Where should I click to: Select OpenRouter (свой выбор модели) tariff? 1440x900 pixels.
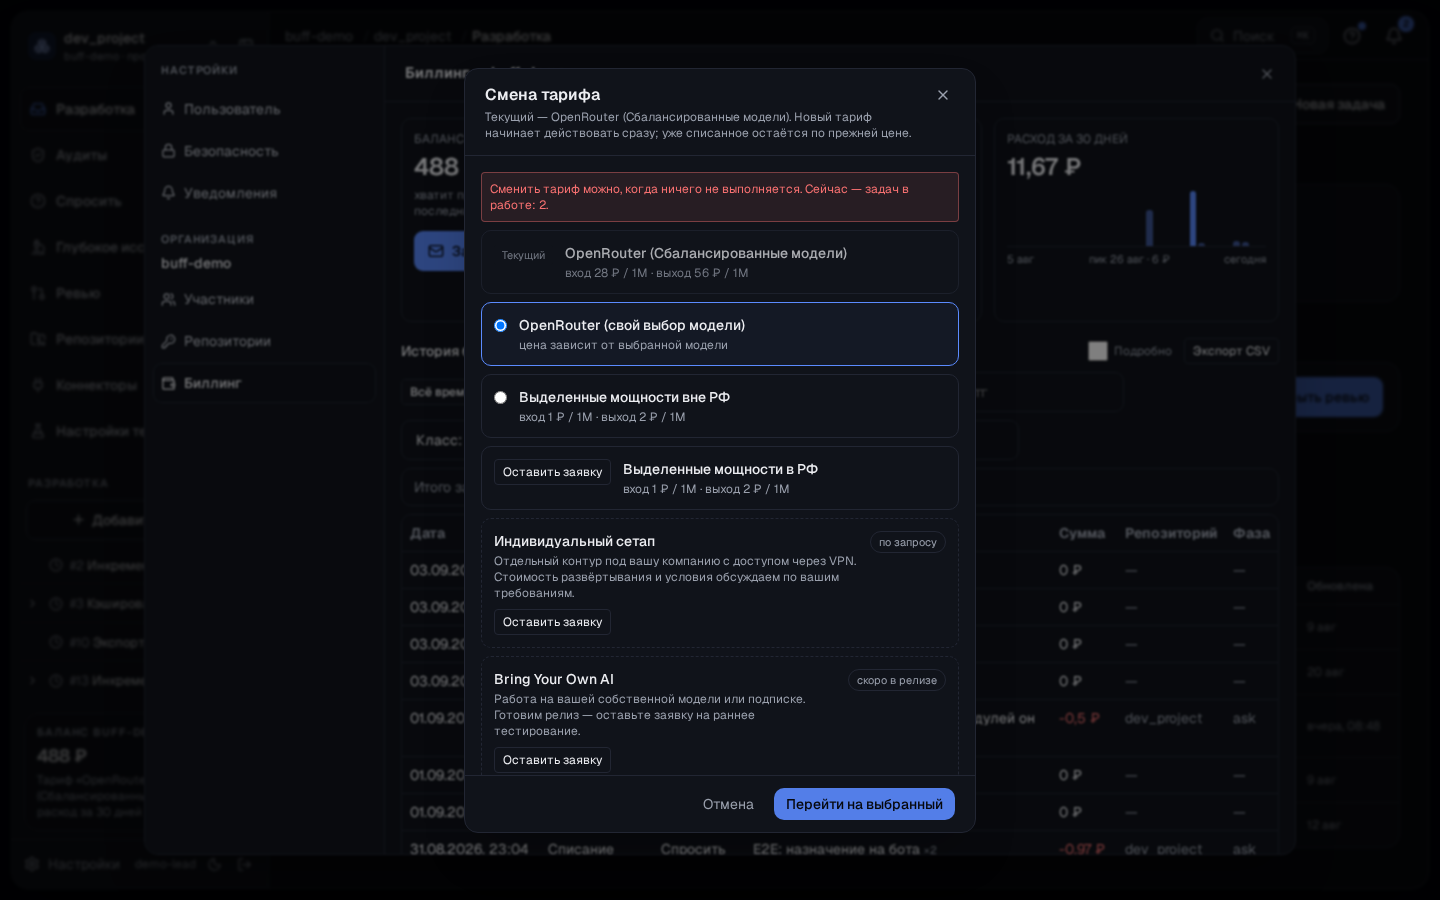tap(720, 334)
